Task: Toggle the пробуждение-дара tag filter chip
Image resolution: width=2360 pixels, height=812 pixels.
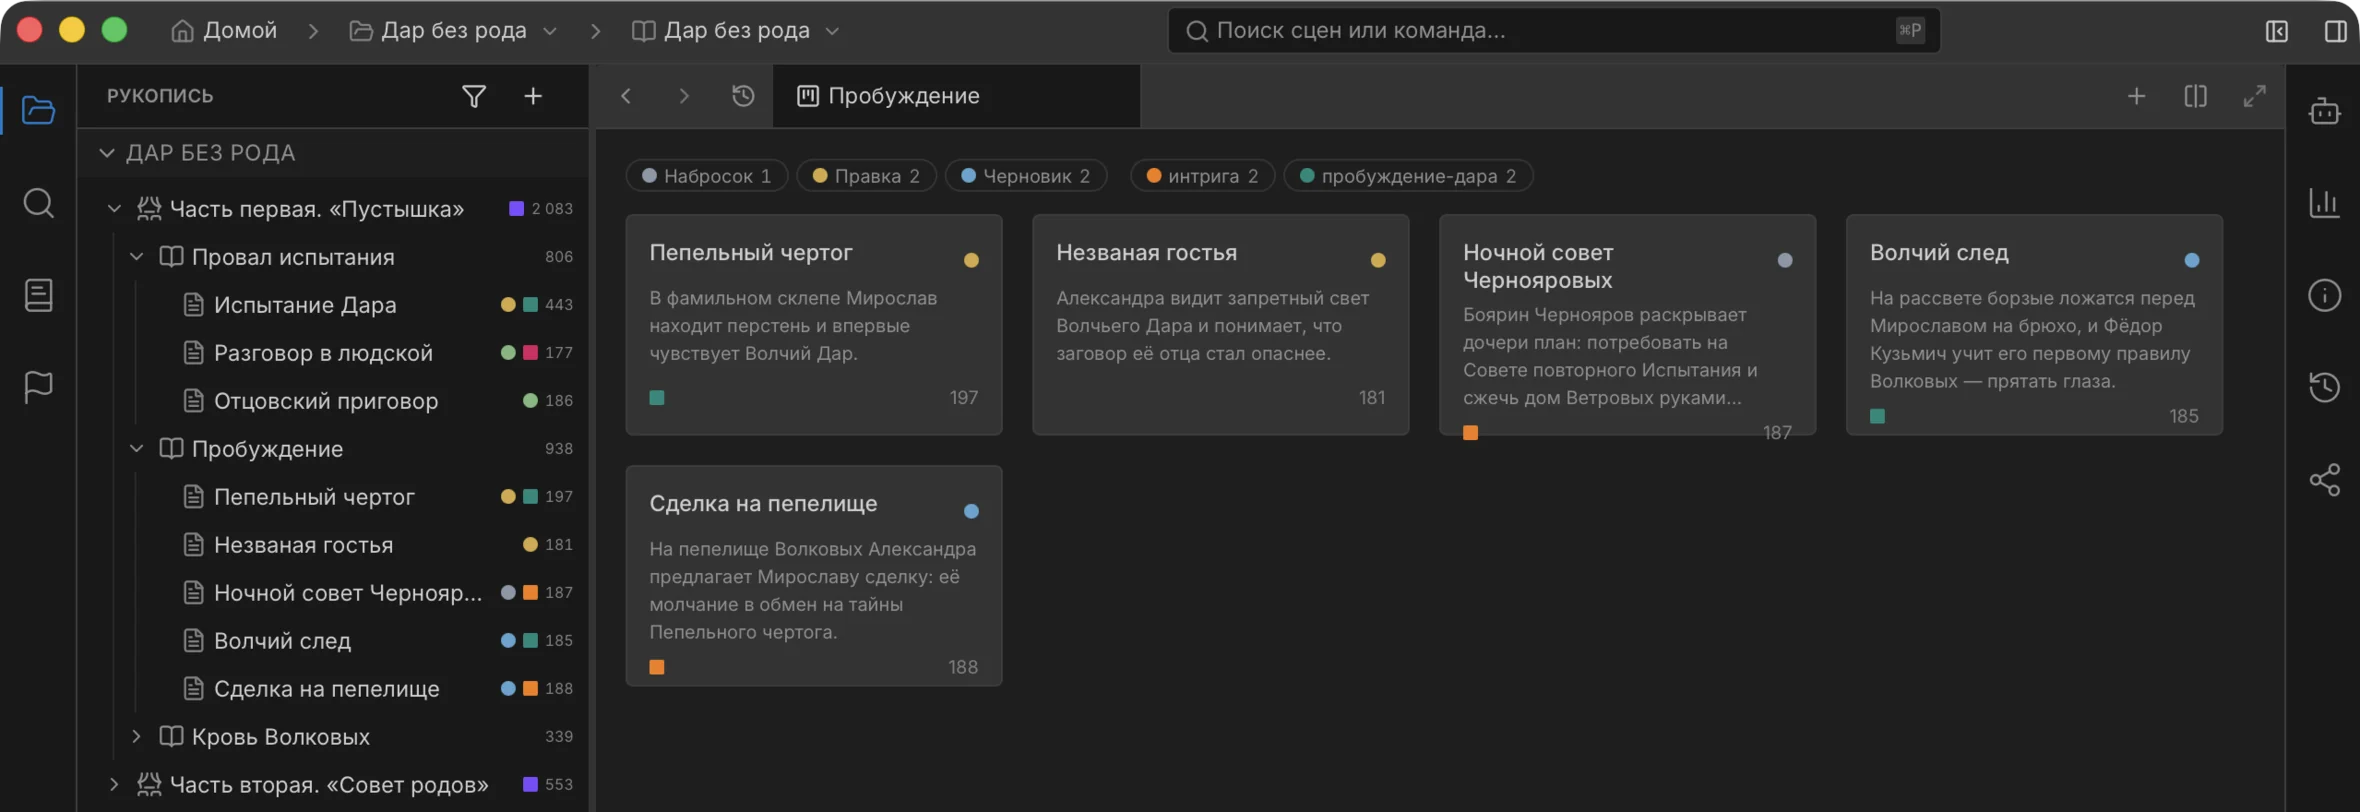Action: coord(1408,176)
